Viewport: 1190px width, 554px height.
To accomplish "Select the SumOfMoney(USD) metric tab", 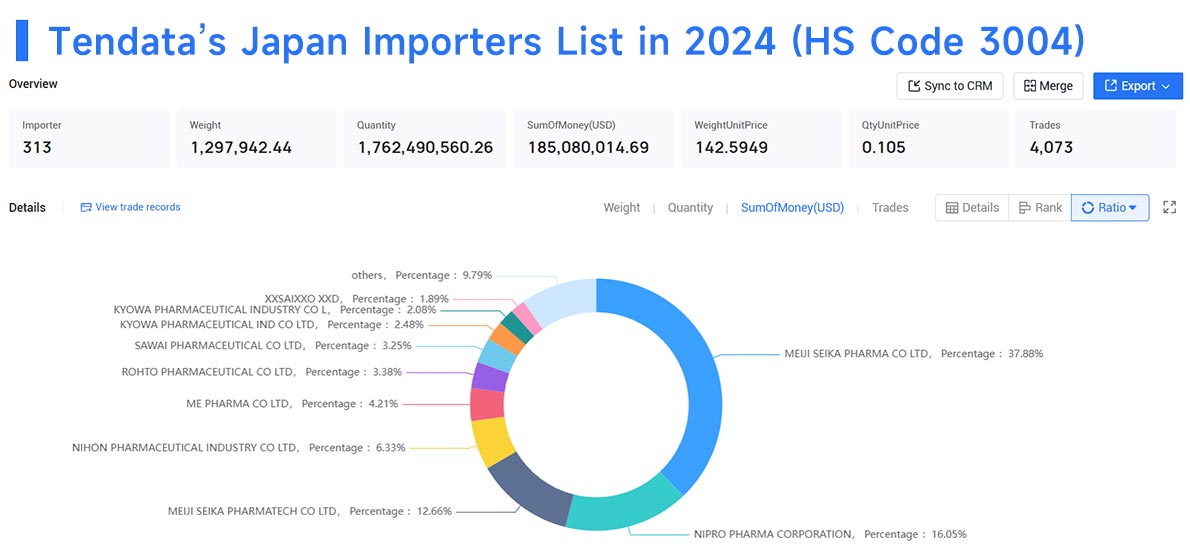I will [x=792, y=207].
